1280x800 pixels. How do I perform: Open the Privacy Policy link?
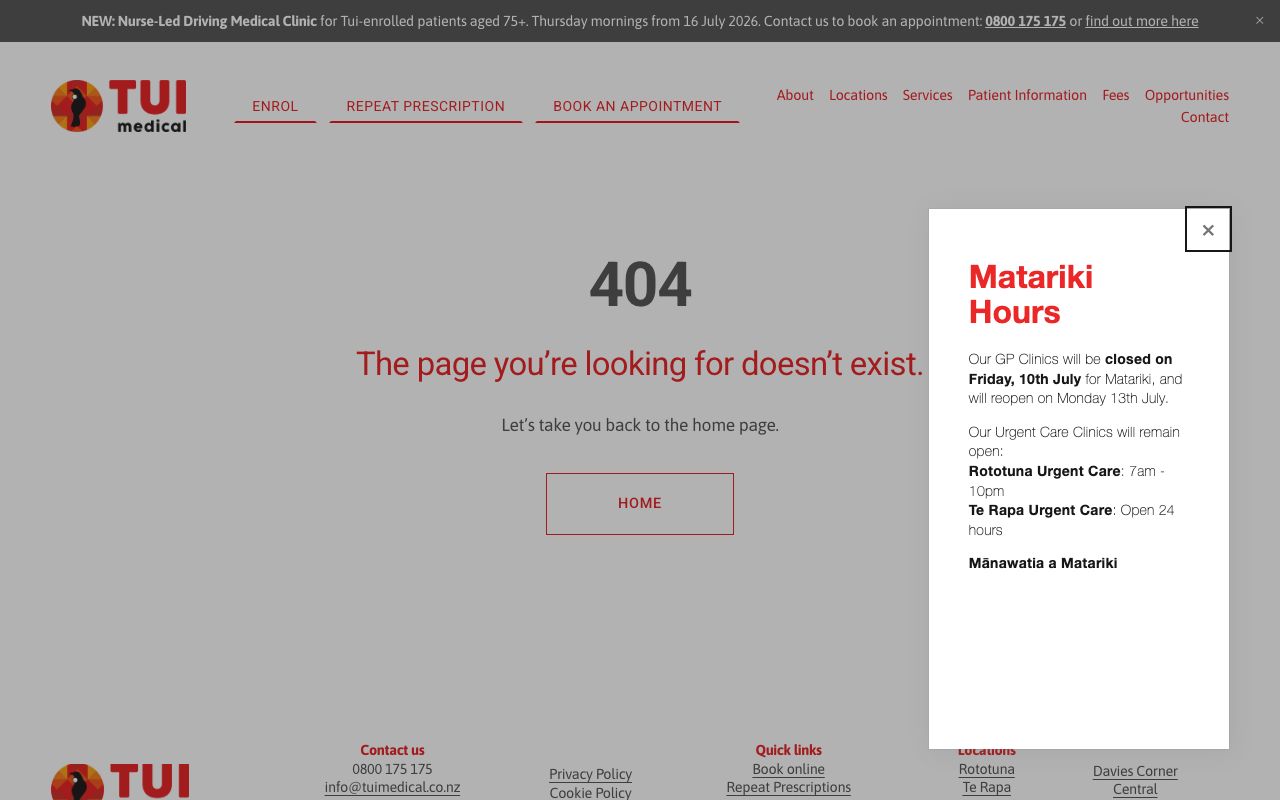pyautogui.click(x=590, y=774)
